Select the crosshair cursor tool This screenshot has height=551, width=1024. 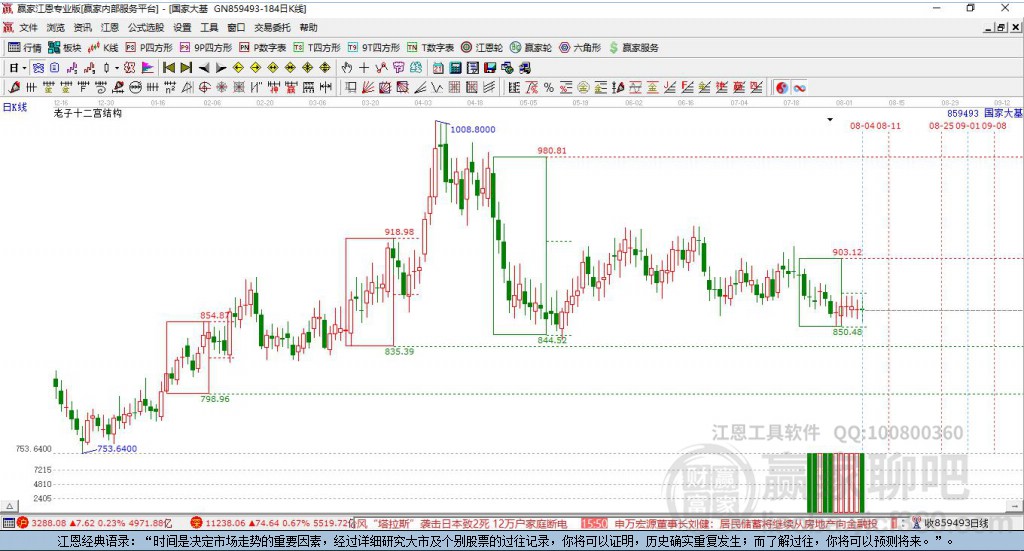[364, 68]
